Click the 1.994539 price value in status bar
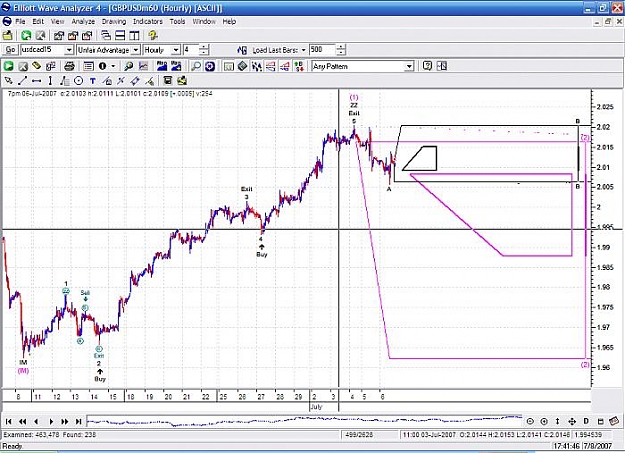This screenshot has height=453, width=625. [x=588, y=435]
